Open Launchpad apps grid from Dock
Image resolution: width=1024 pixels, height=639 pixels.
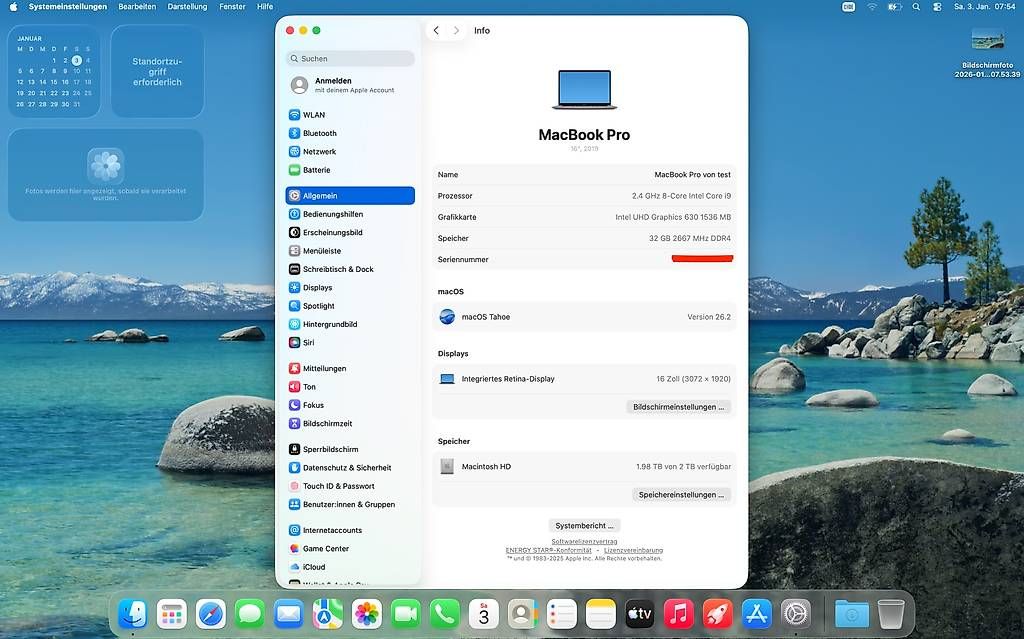click(172, 614)
